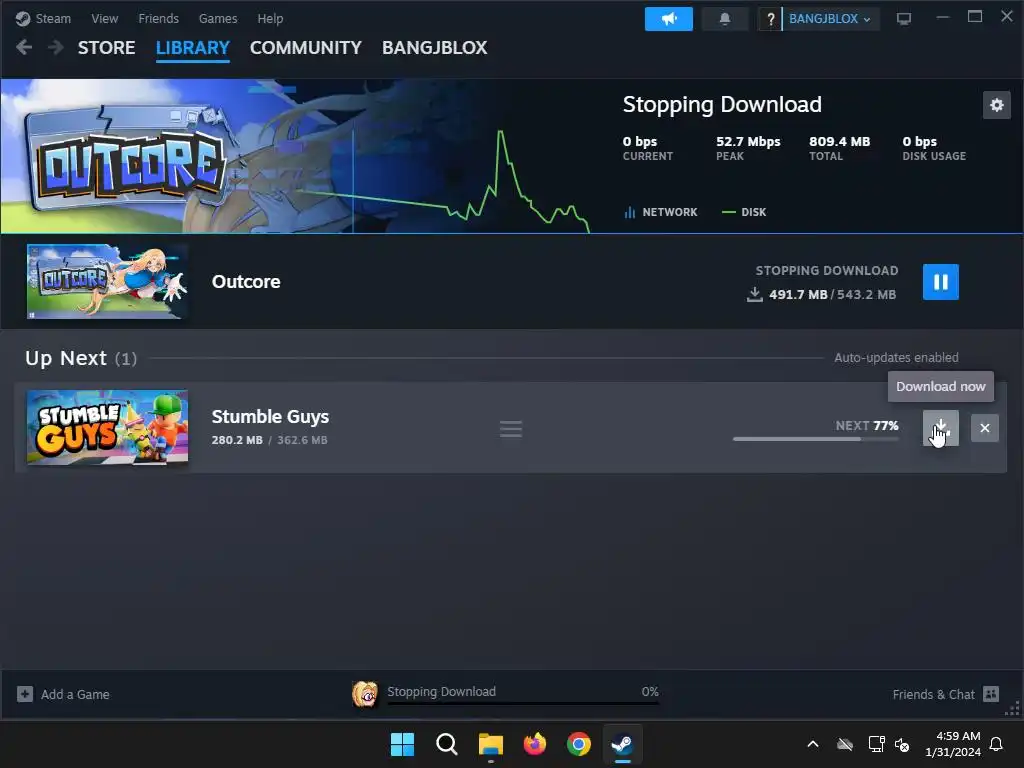Click the 280.2 MB / 362.6 MB text

pos(269,440)
